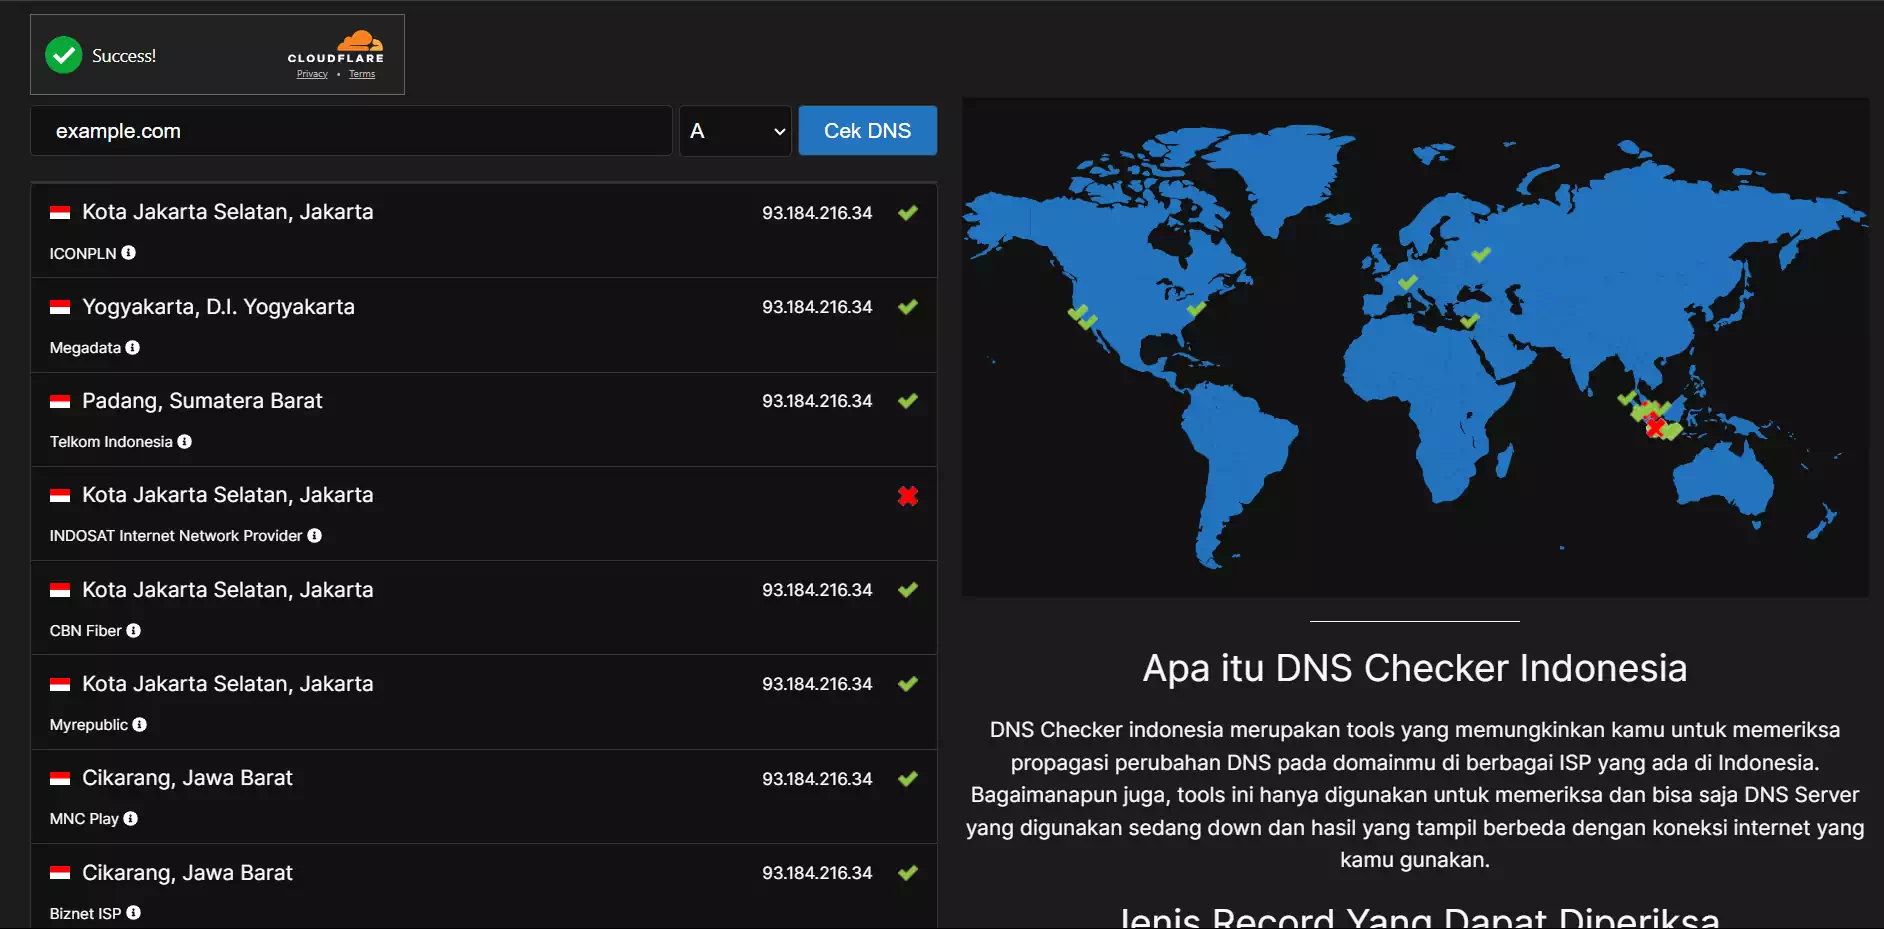The image size is (1884, 929).
Task: Click the red X status for INDOSAT row
Action: tap(908, 496)
